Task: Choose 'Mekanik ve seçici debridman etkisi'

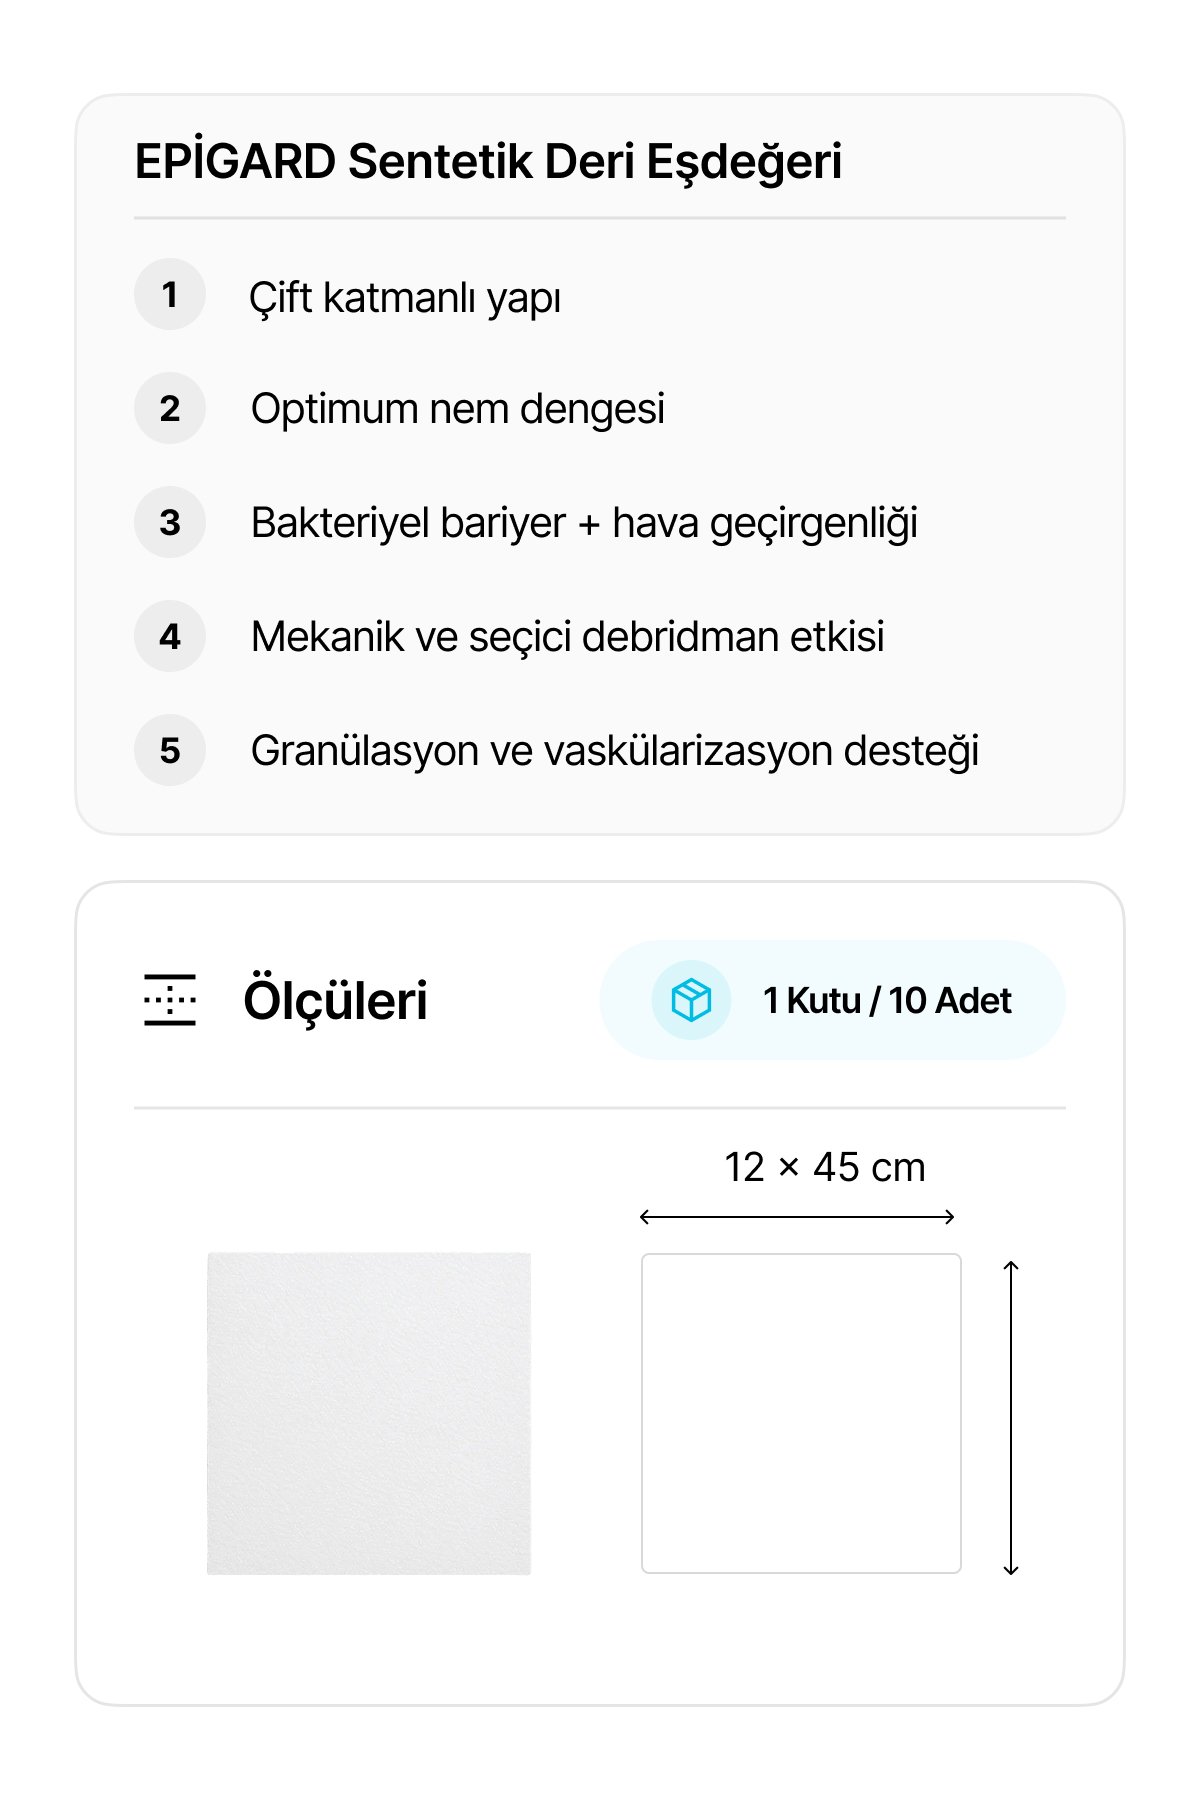Action: click(567, 637)
